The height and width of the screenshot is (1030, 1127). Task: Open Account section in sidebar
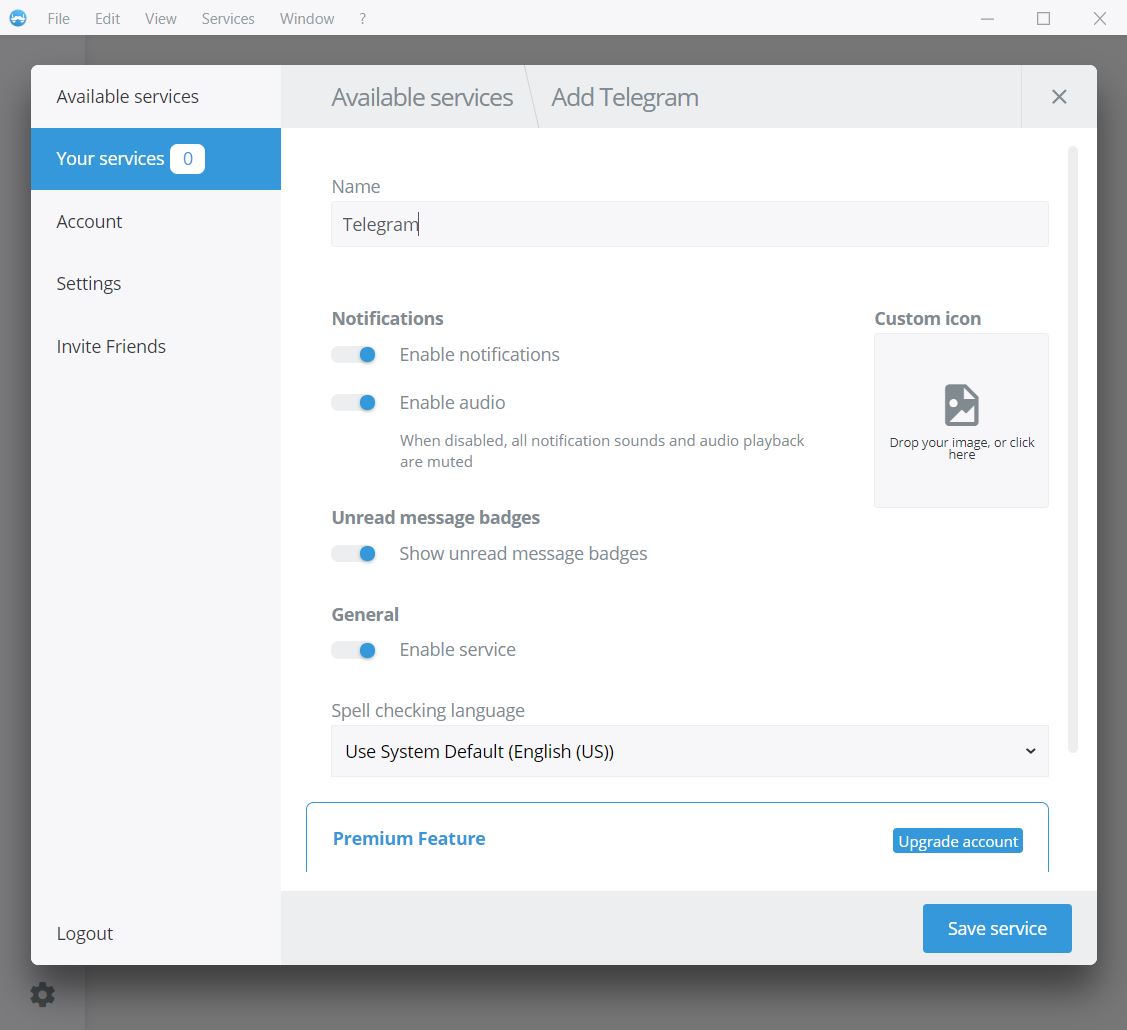[156, 221]
